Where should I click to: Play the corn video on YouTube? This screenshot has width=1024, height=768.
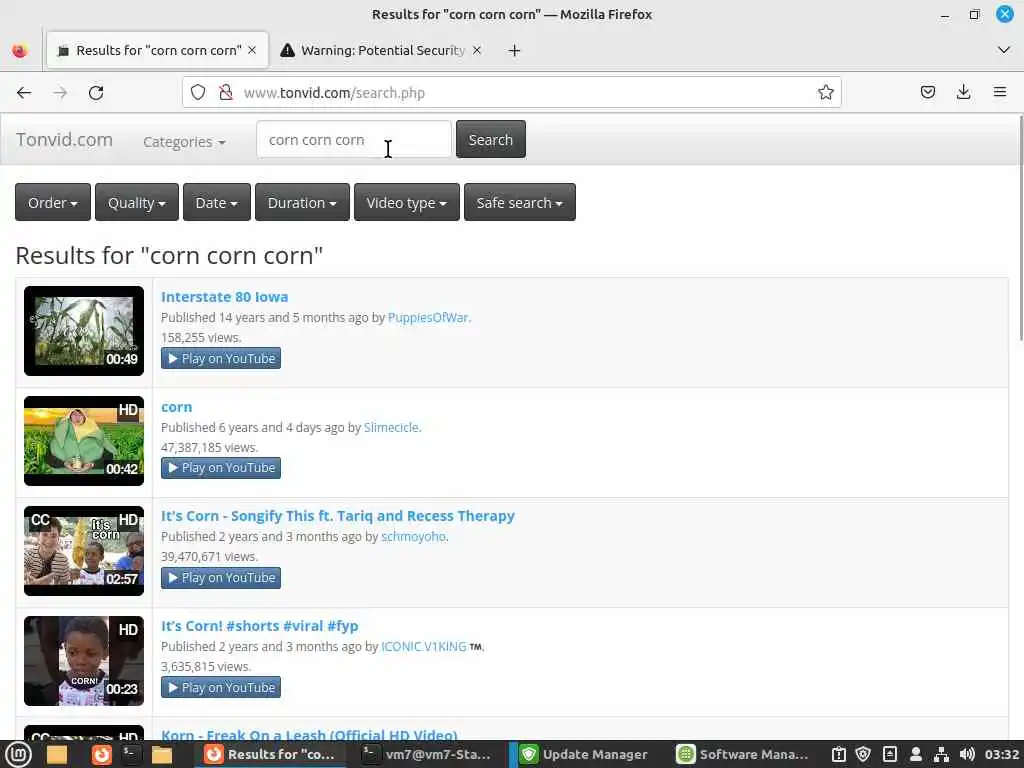[x=221, y=468]
